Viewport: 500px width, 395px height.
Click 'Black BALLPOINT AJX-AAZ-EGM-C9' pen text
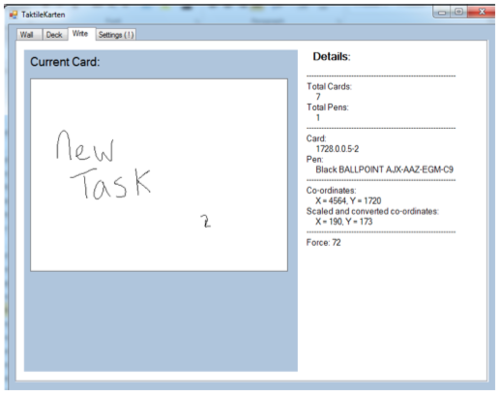[x=384, y=170]
